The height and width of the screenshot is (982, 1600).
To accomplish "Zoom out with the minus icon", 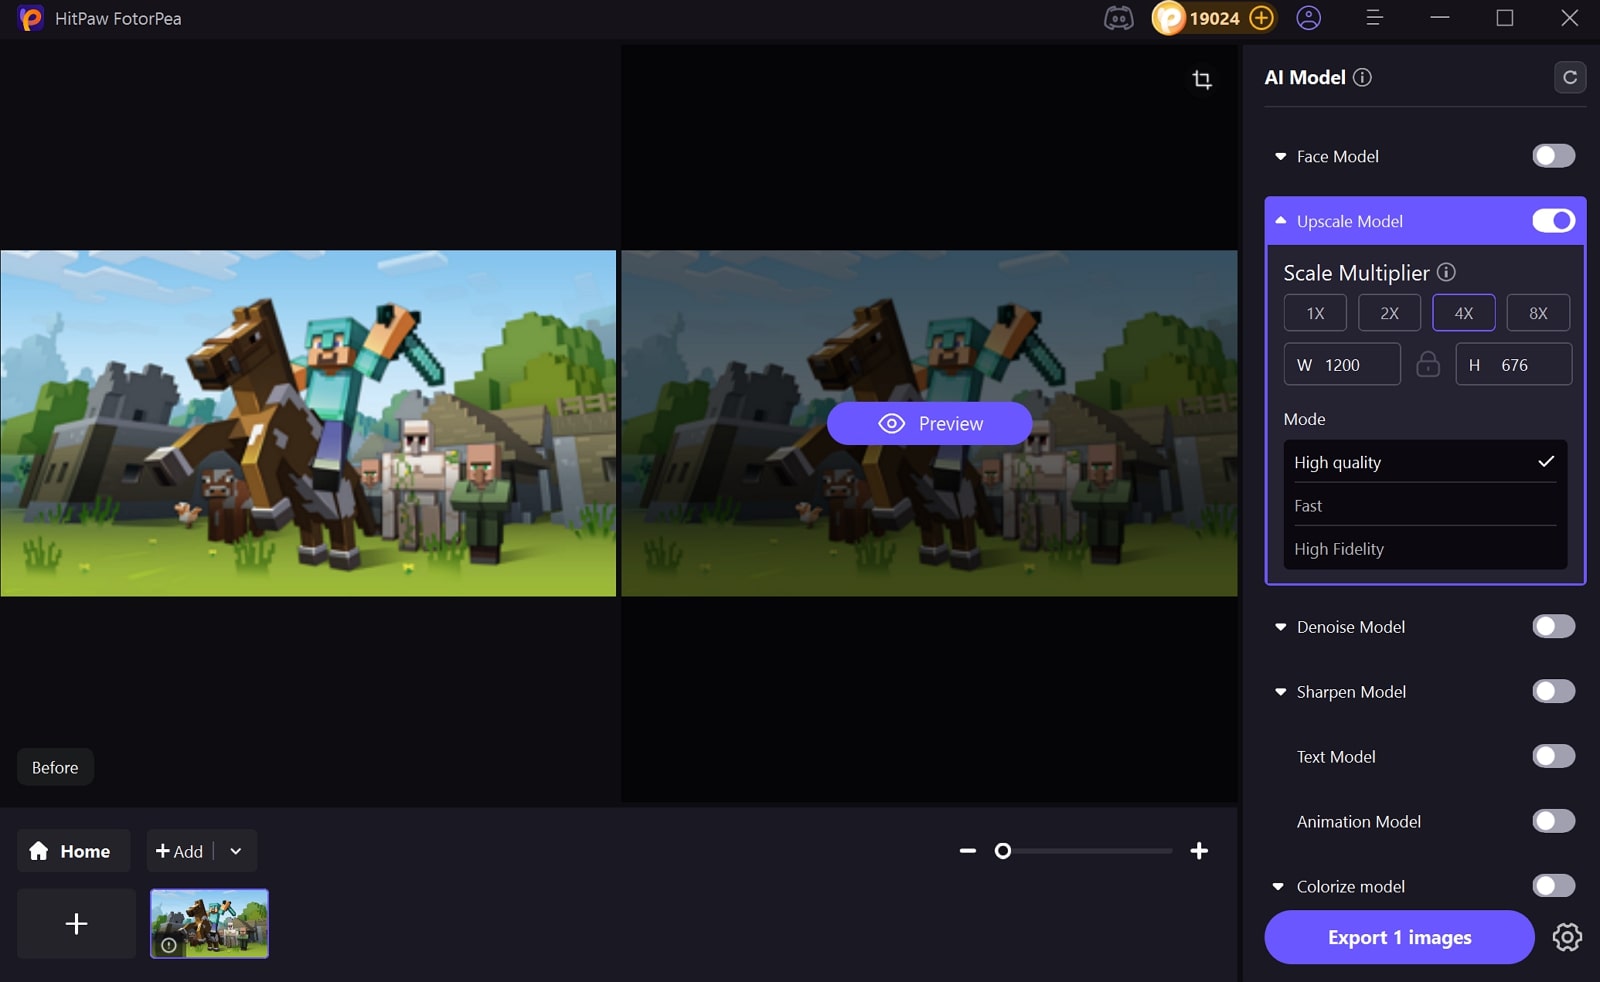I will tap(967, 851).
